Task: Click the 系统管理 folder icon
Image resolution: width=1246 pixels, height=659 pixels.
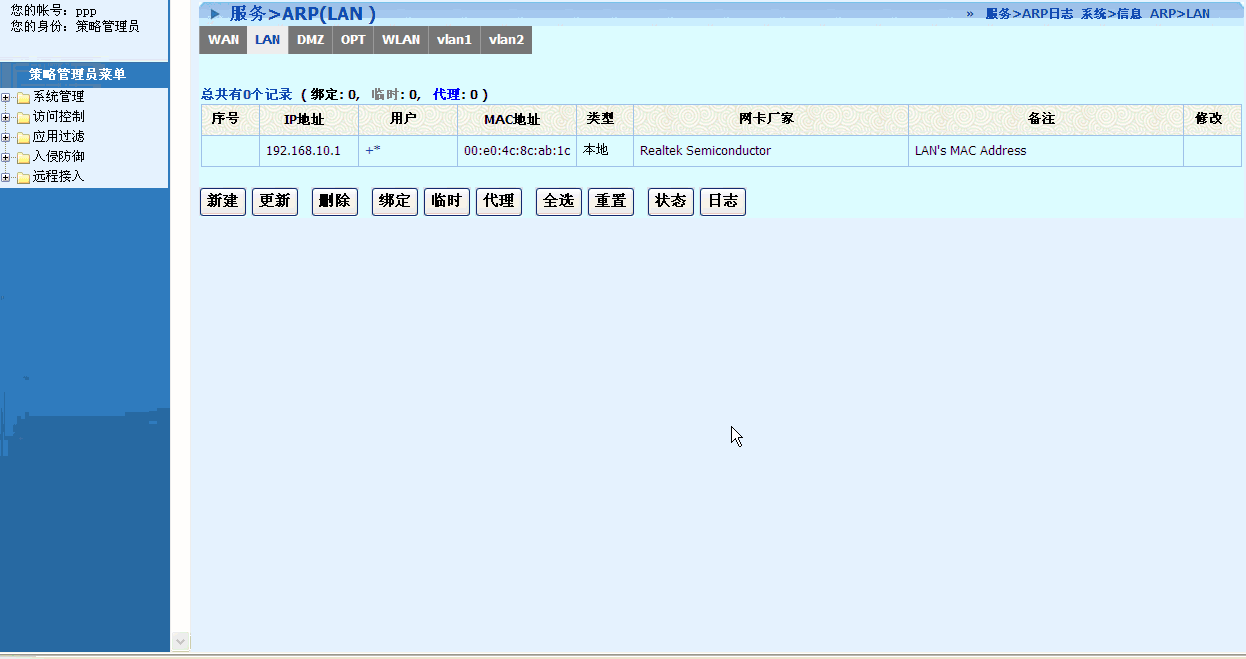Action: pos(23,97)
